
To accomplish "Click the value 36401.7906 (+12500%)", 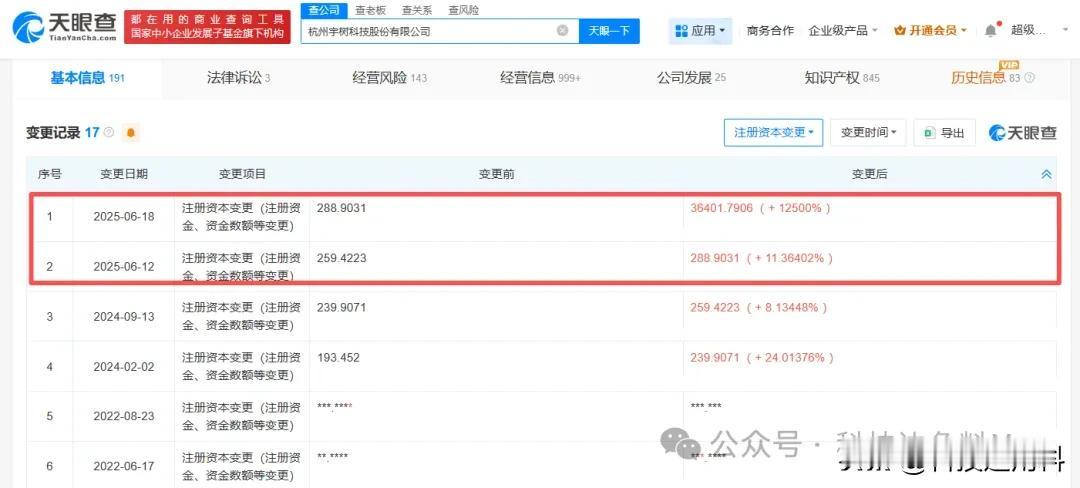I will 760,207.
